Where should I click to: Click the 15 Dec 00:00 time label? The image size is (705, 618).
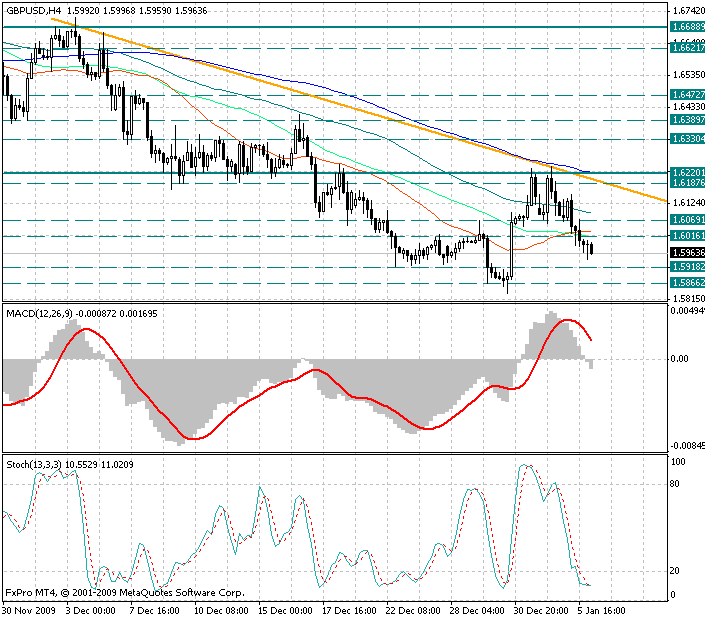tap(285, 611)
